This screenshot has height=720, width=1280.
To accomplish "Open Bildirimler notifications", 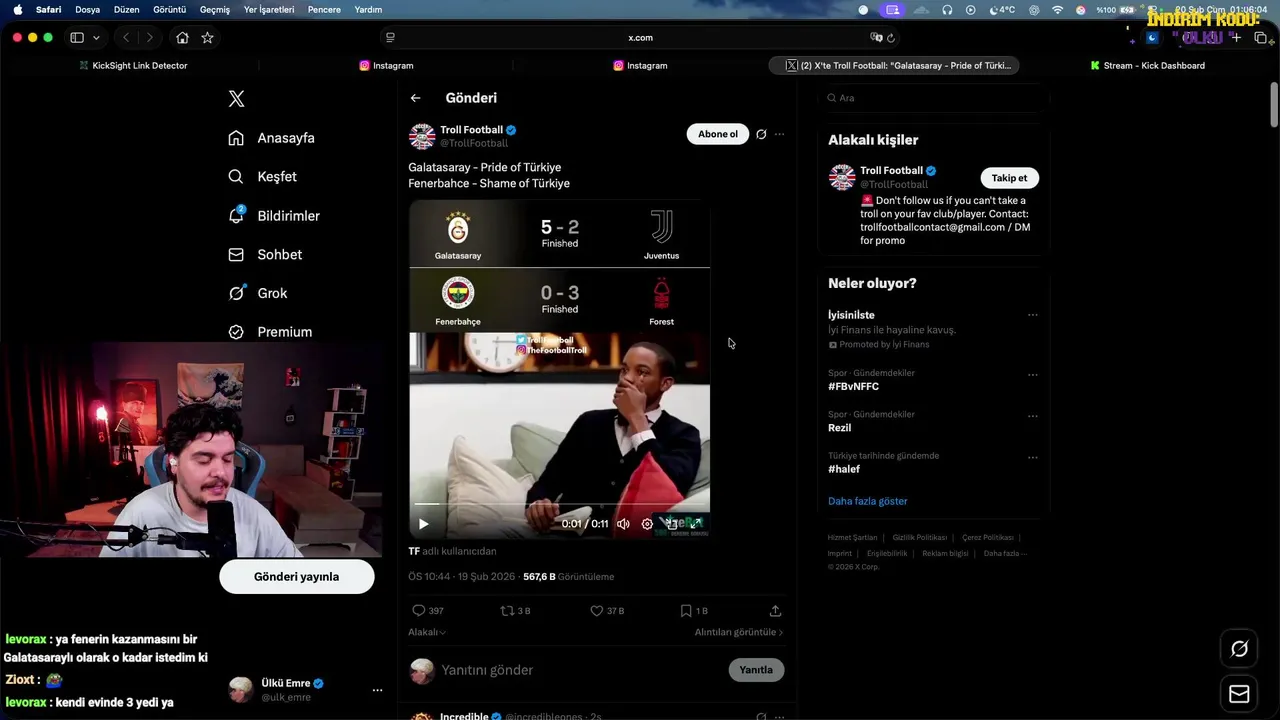I will [x=274, y=216].
